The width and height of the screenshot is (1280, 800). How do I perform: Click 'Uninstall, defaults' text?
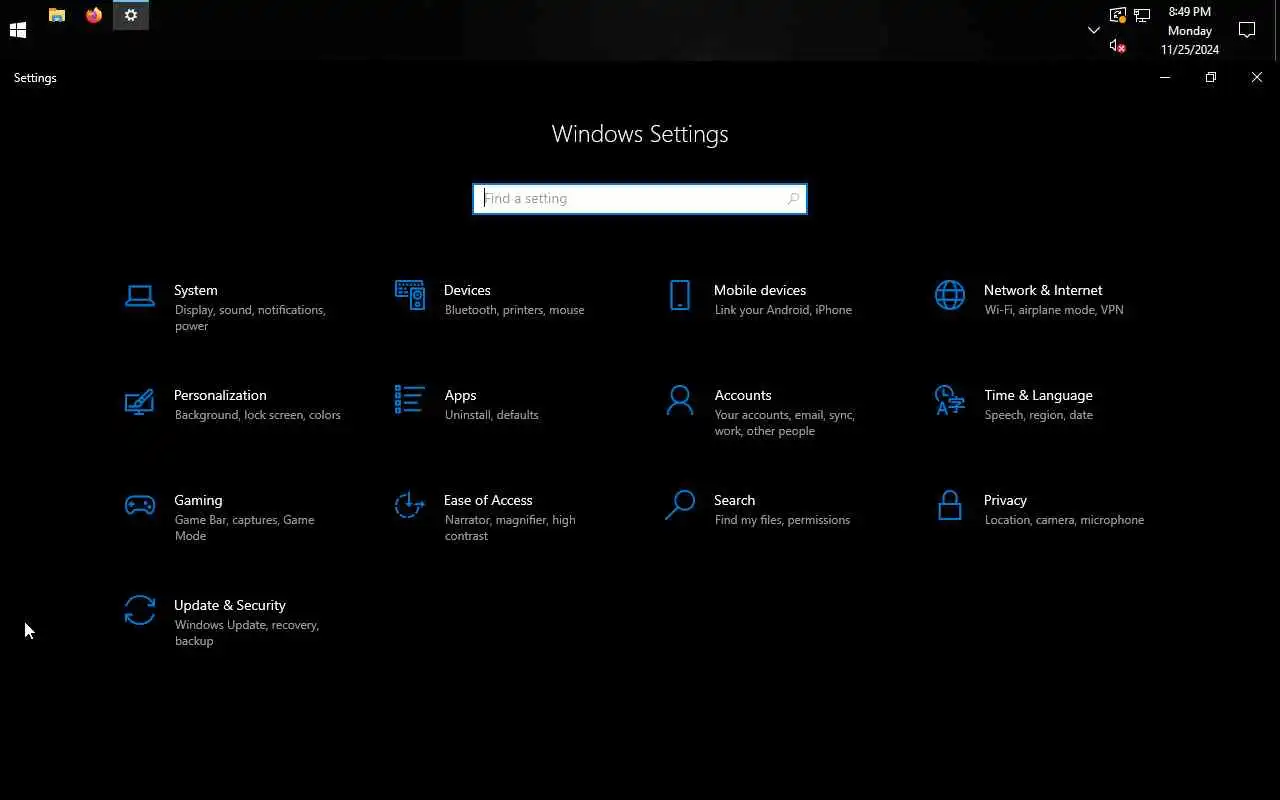[491, 415]
